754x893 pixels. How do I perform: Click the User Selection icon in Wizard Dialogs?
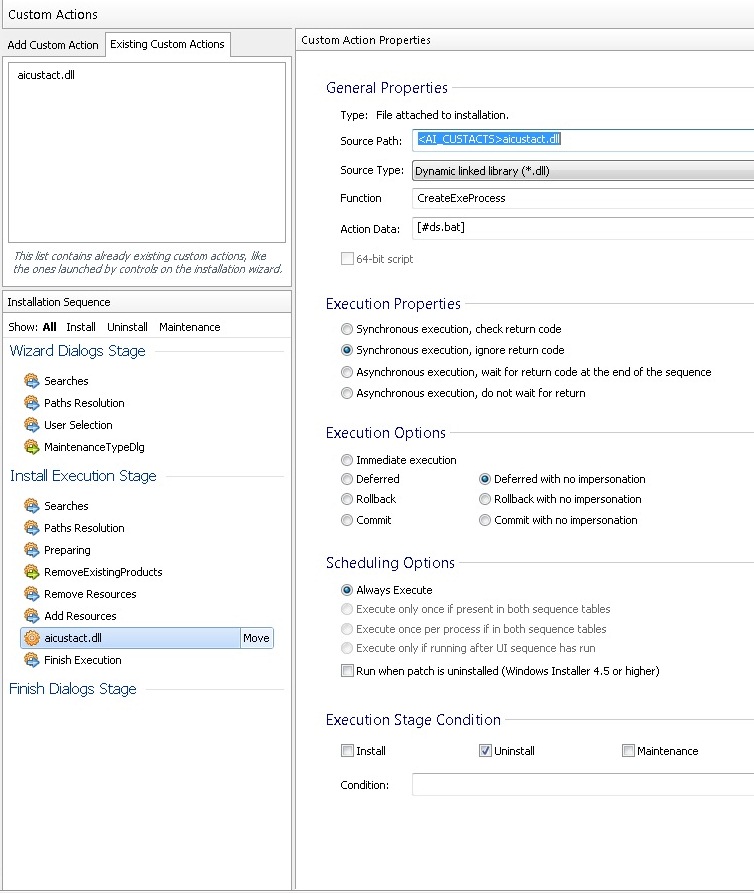[31, 425]
